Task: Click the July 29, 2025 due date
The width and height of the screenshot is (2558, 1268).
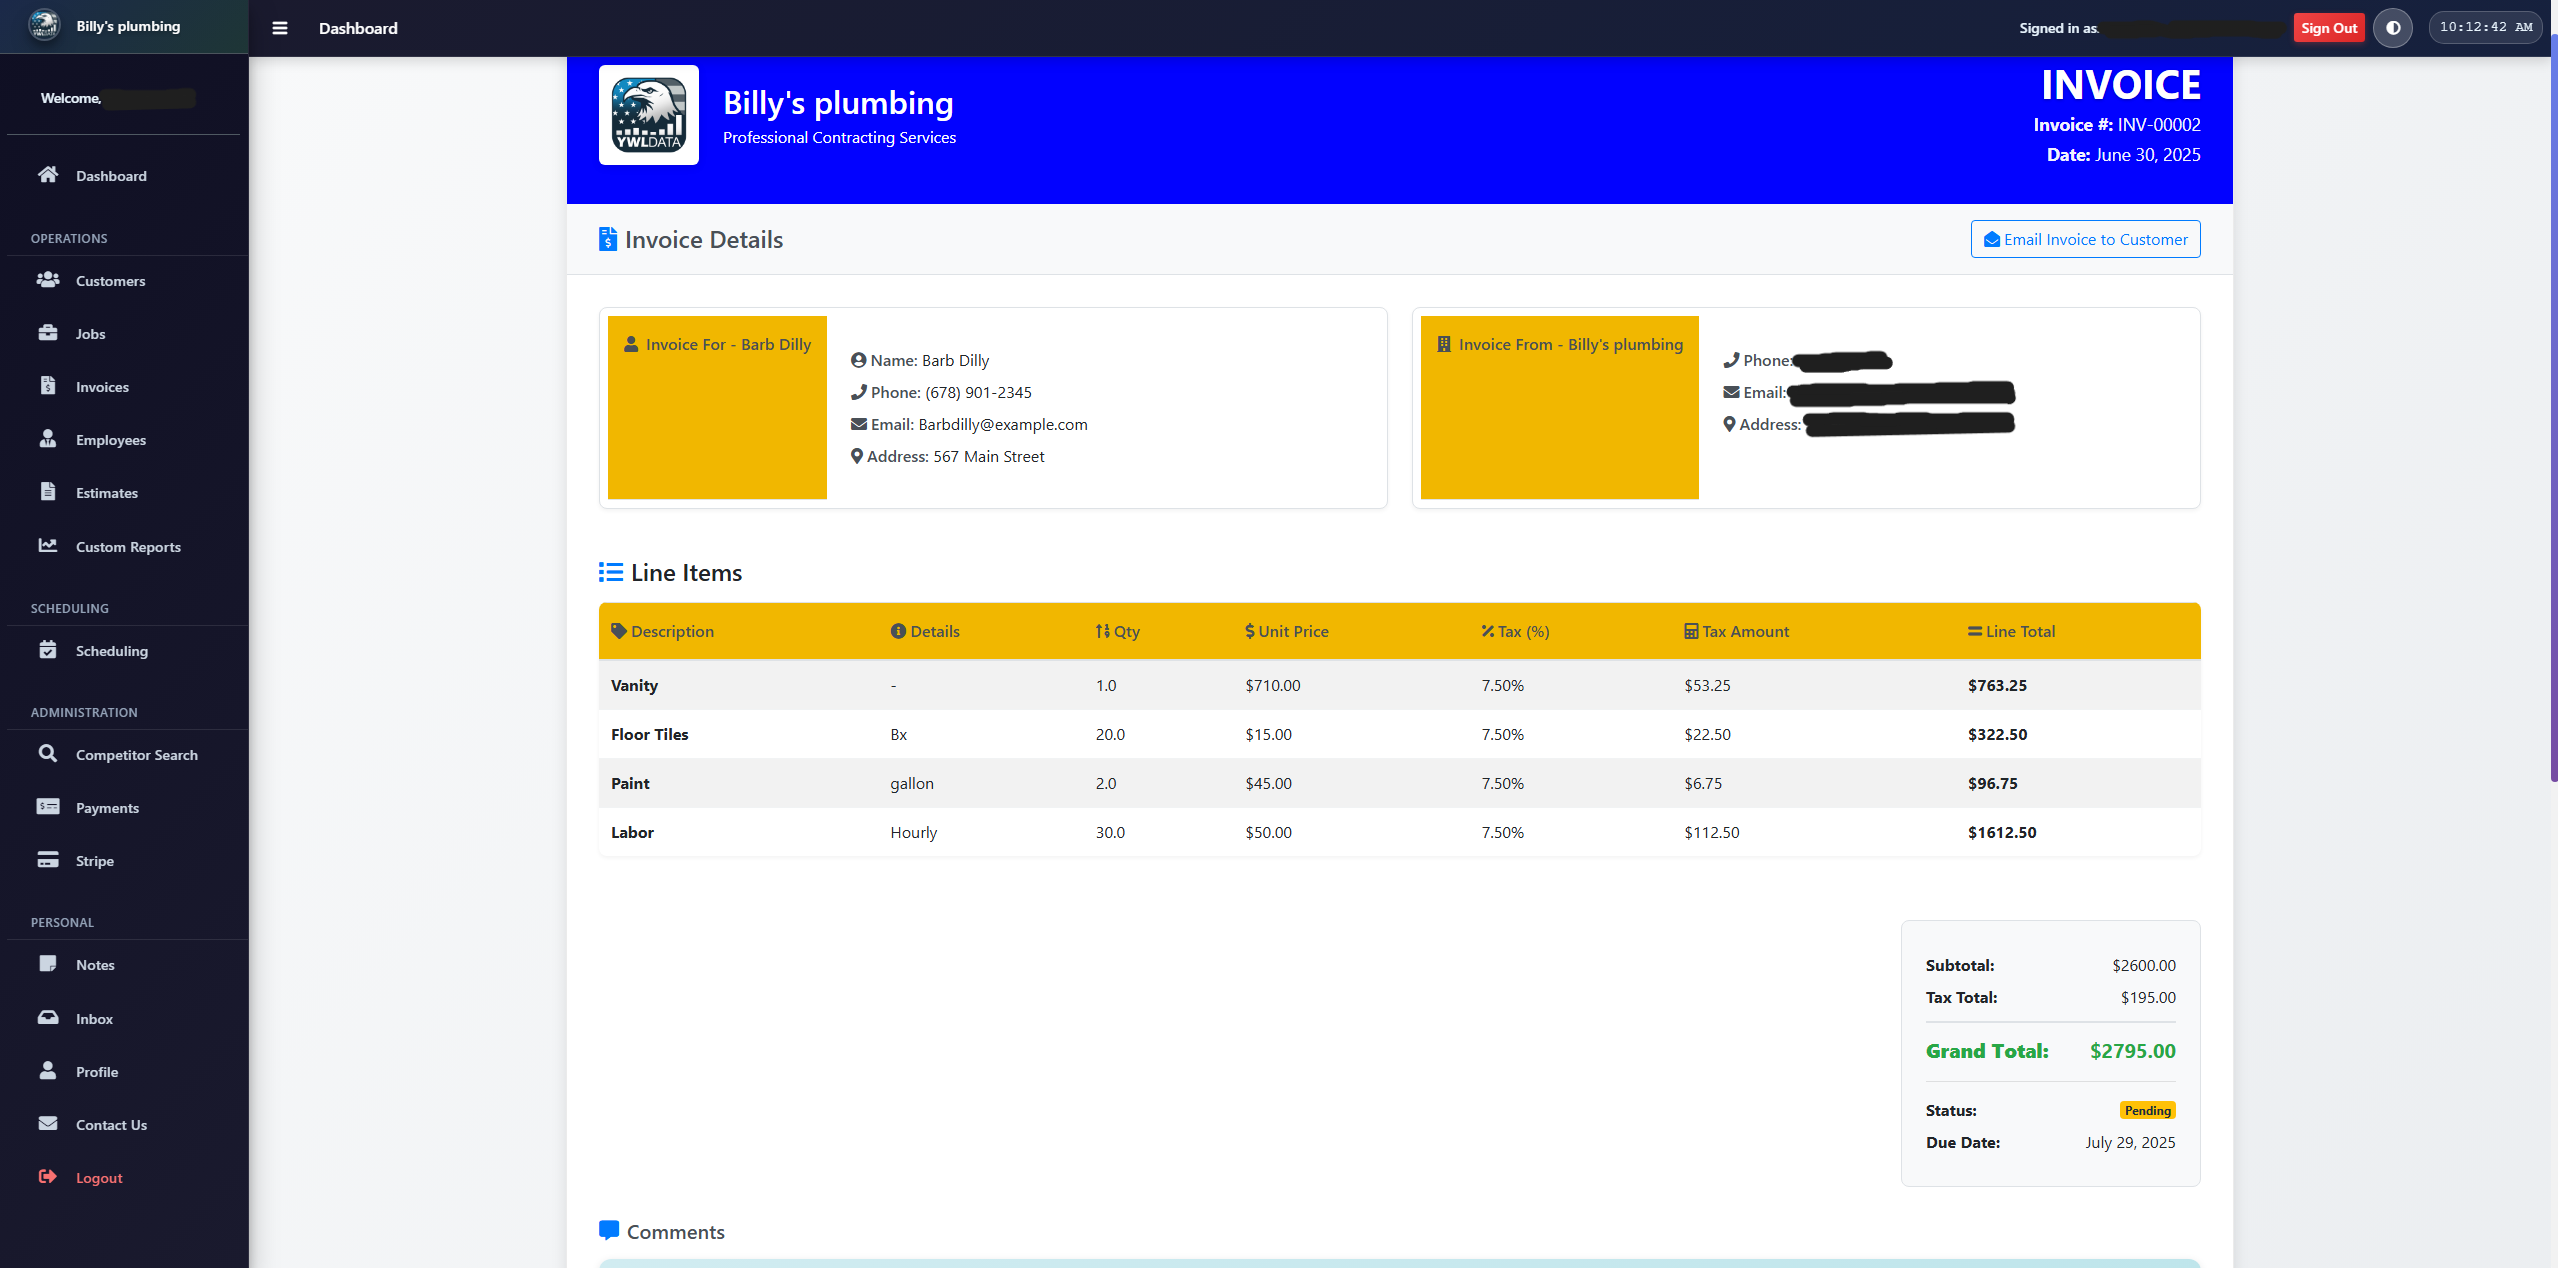Action: (2130, 1143)
